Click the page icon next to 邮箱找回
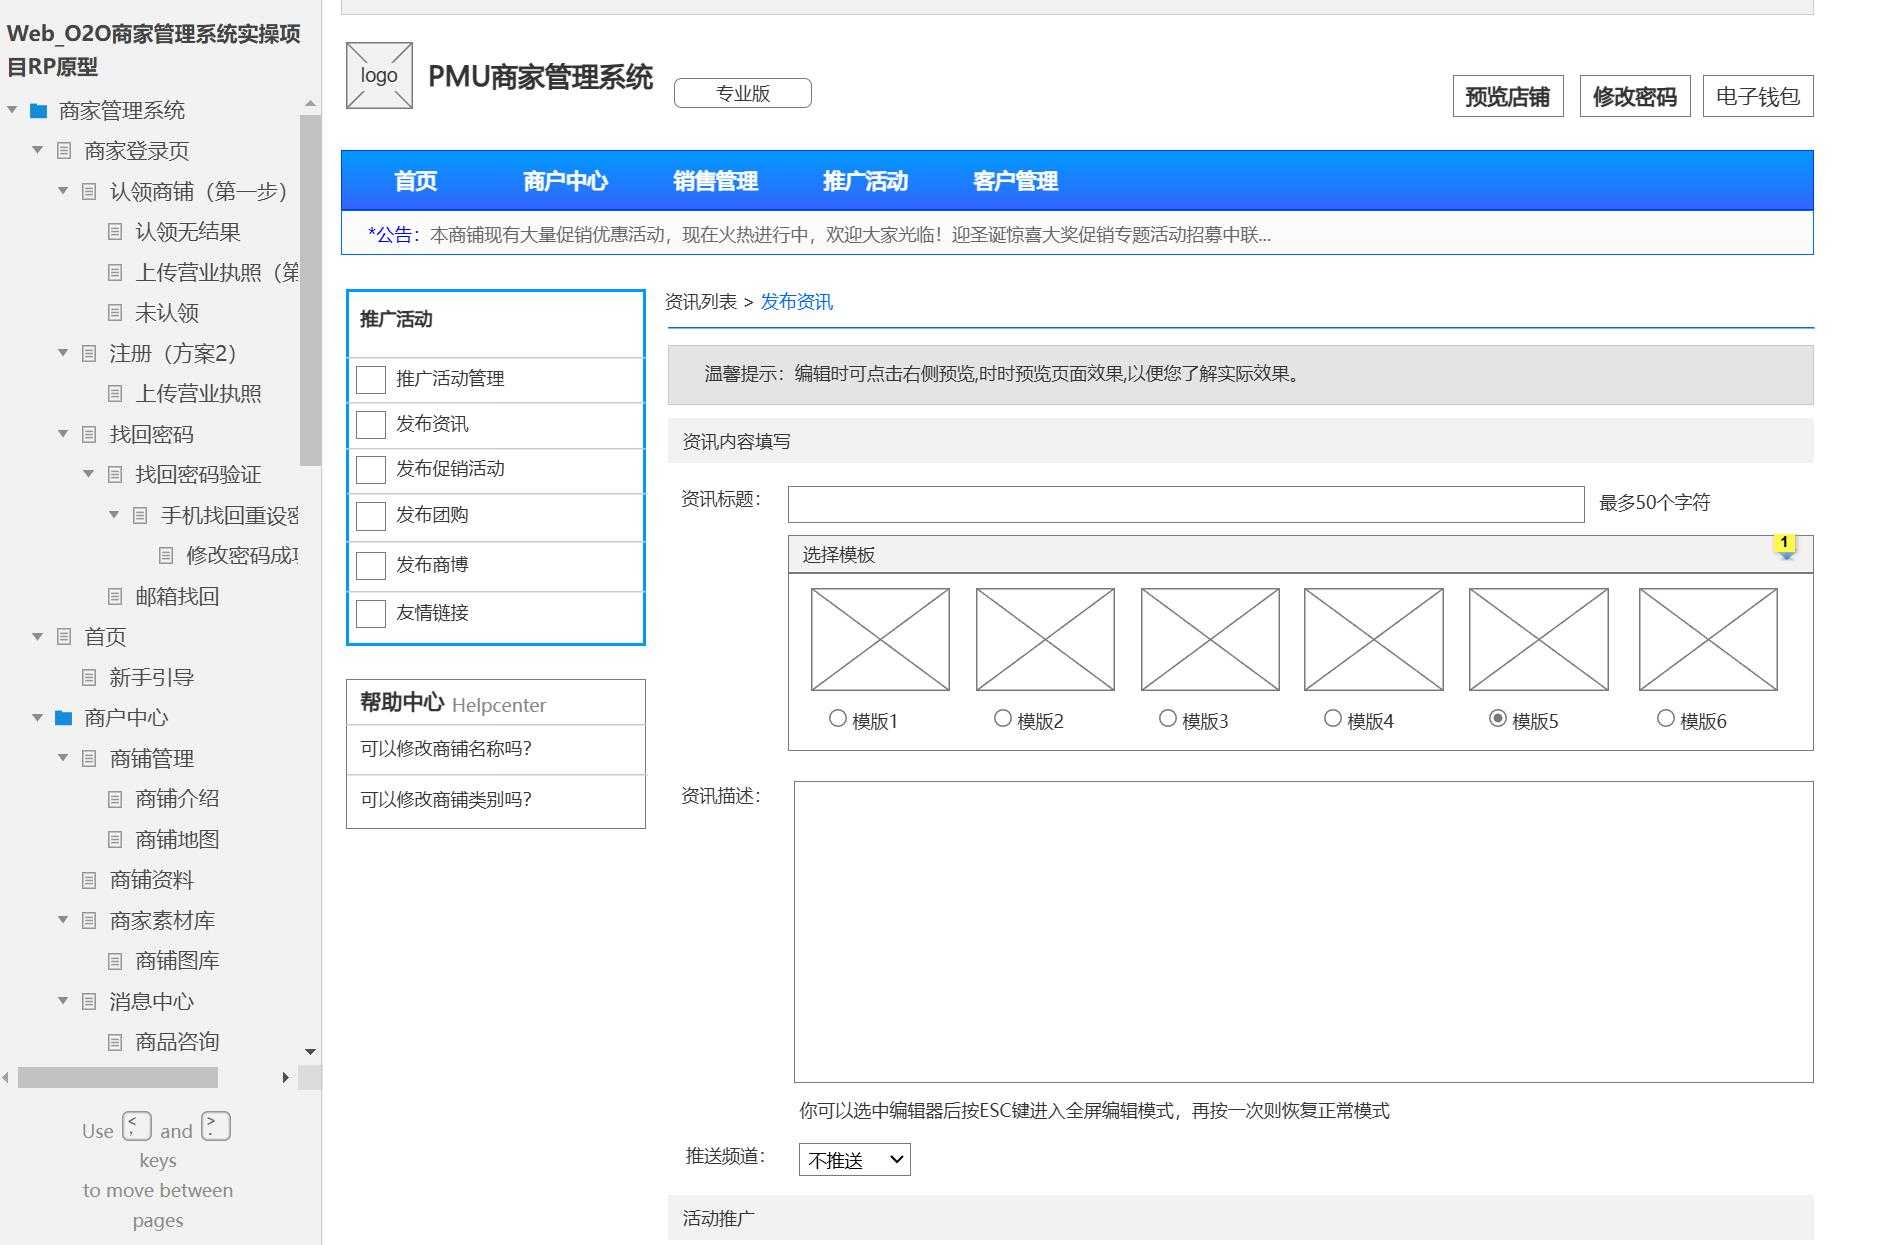The width and height of the screenshot is (1893, 1245). tap(115, 596)
